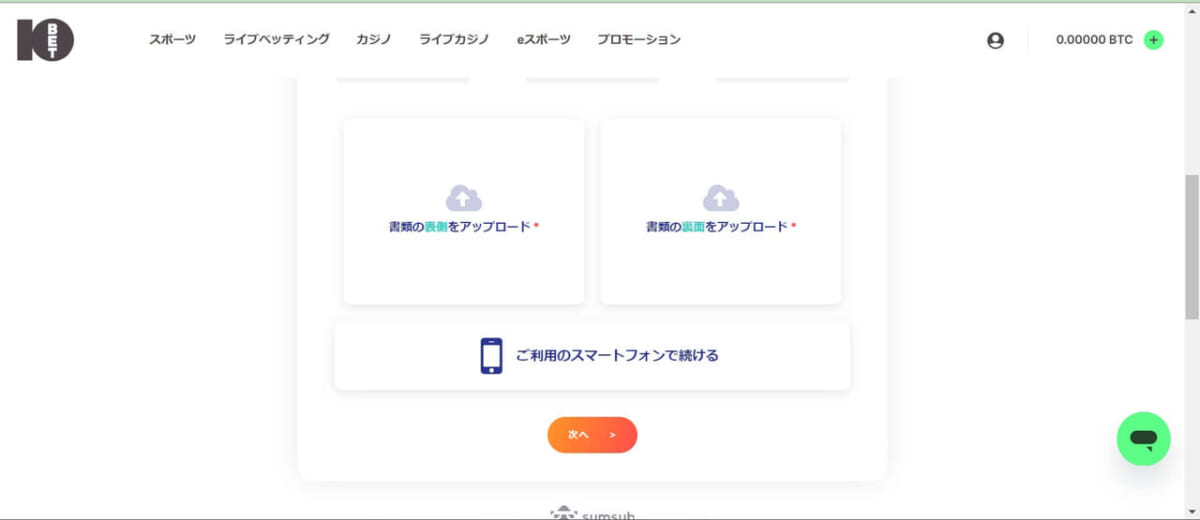Click the front side upload cloud icon
This screenshot has height=520, width=1200.
[464, 198]
